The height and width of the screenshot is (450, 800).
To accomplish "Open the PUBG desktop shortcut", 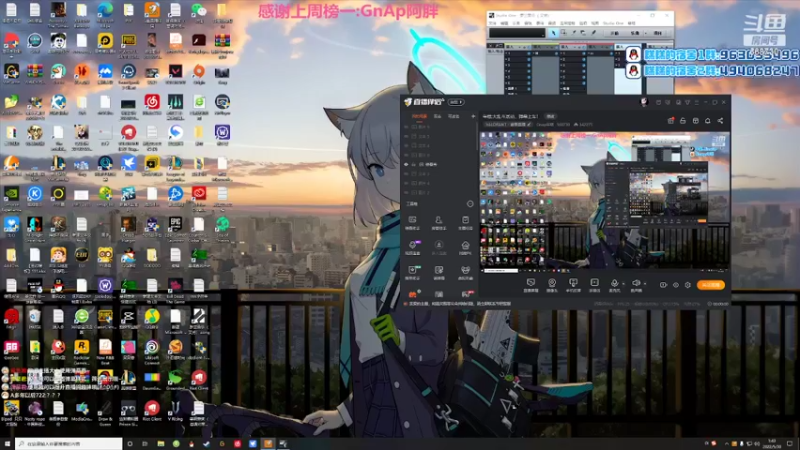I will 129,44.
